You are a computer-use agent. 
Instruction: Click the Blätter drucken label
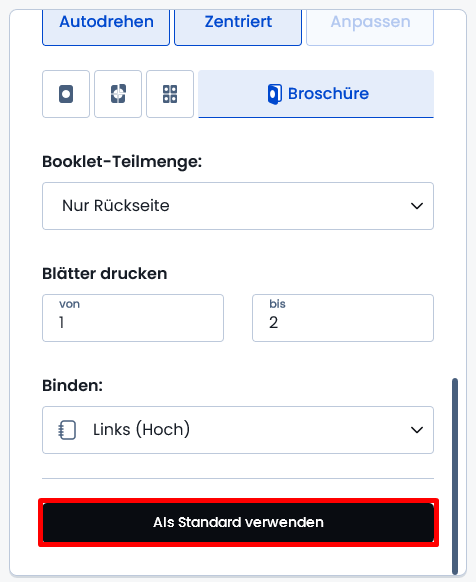pos(105,274)
